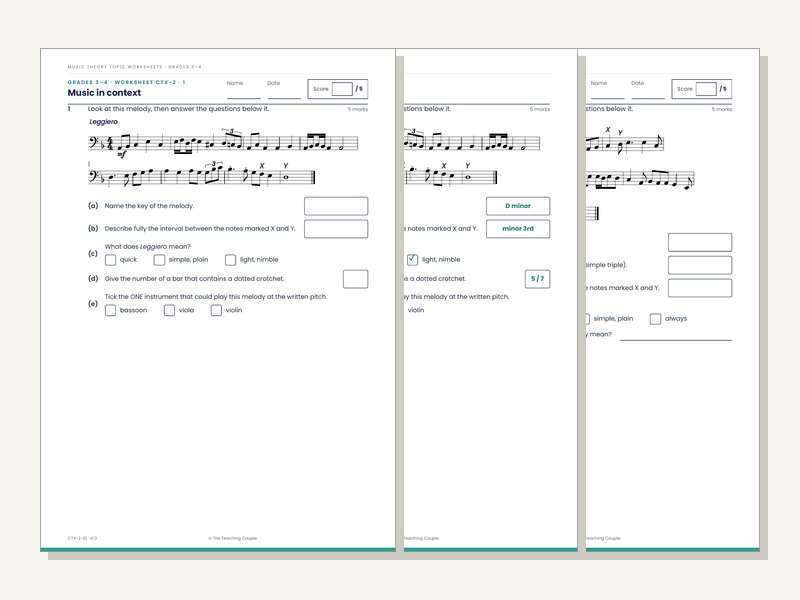Click the 'MUSIC THEORY TOPIC WORKSHEETS' header line

click(135, 67)
